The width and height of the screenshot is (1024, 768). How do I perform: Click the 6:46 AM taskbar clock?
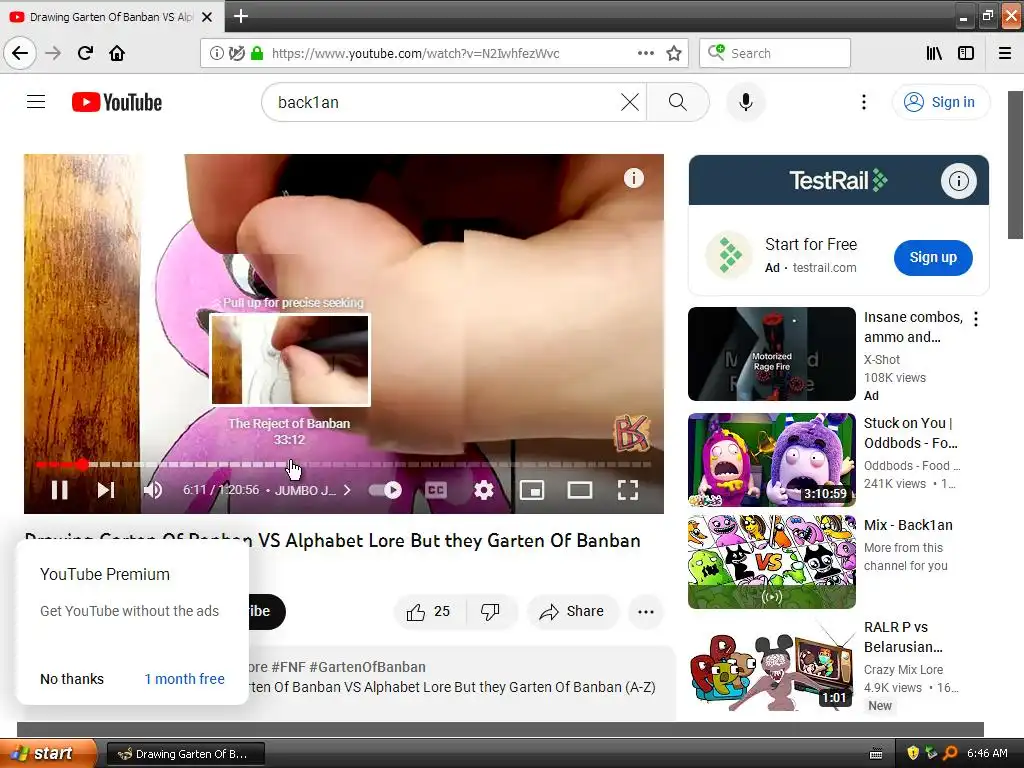[x=987, y=753]
